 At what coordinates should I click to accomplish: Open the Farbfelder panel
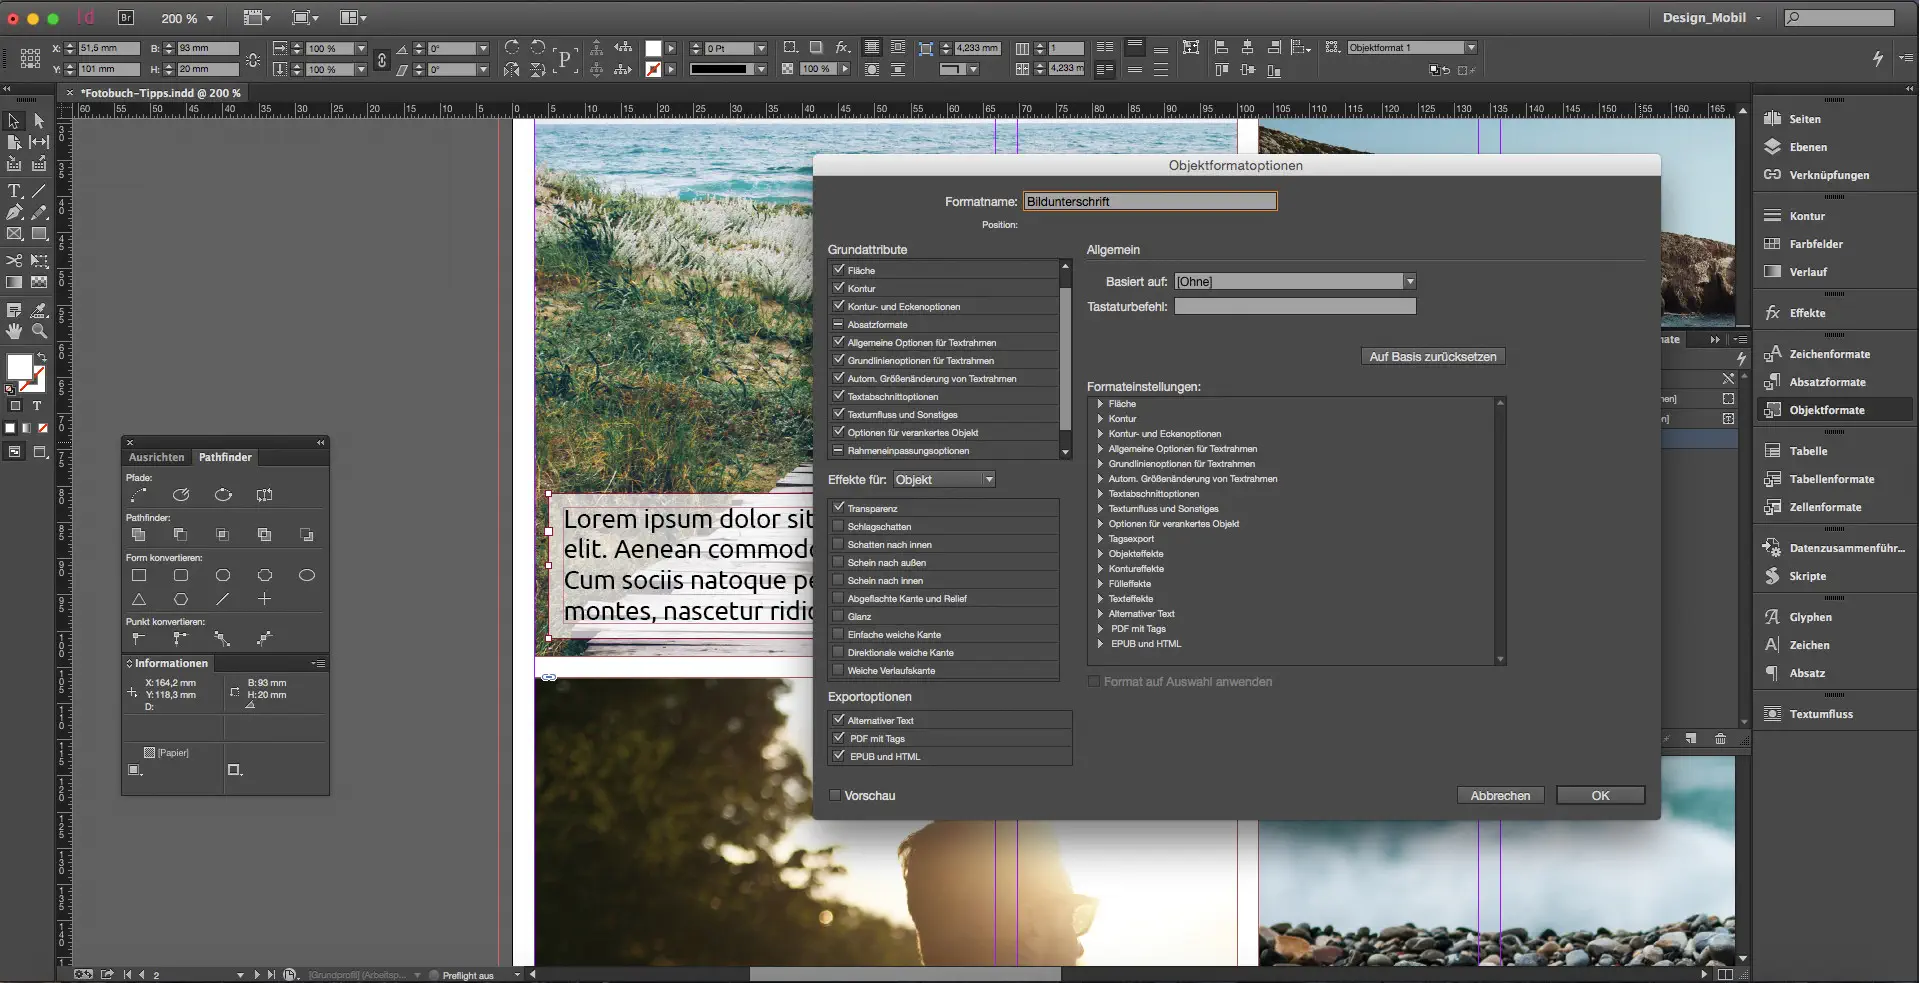click(1812, 243)
